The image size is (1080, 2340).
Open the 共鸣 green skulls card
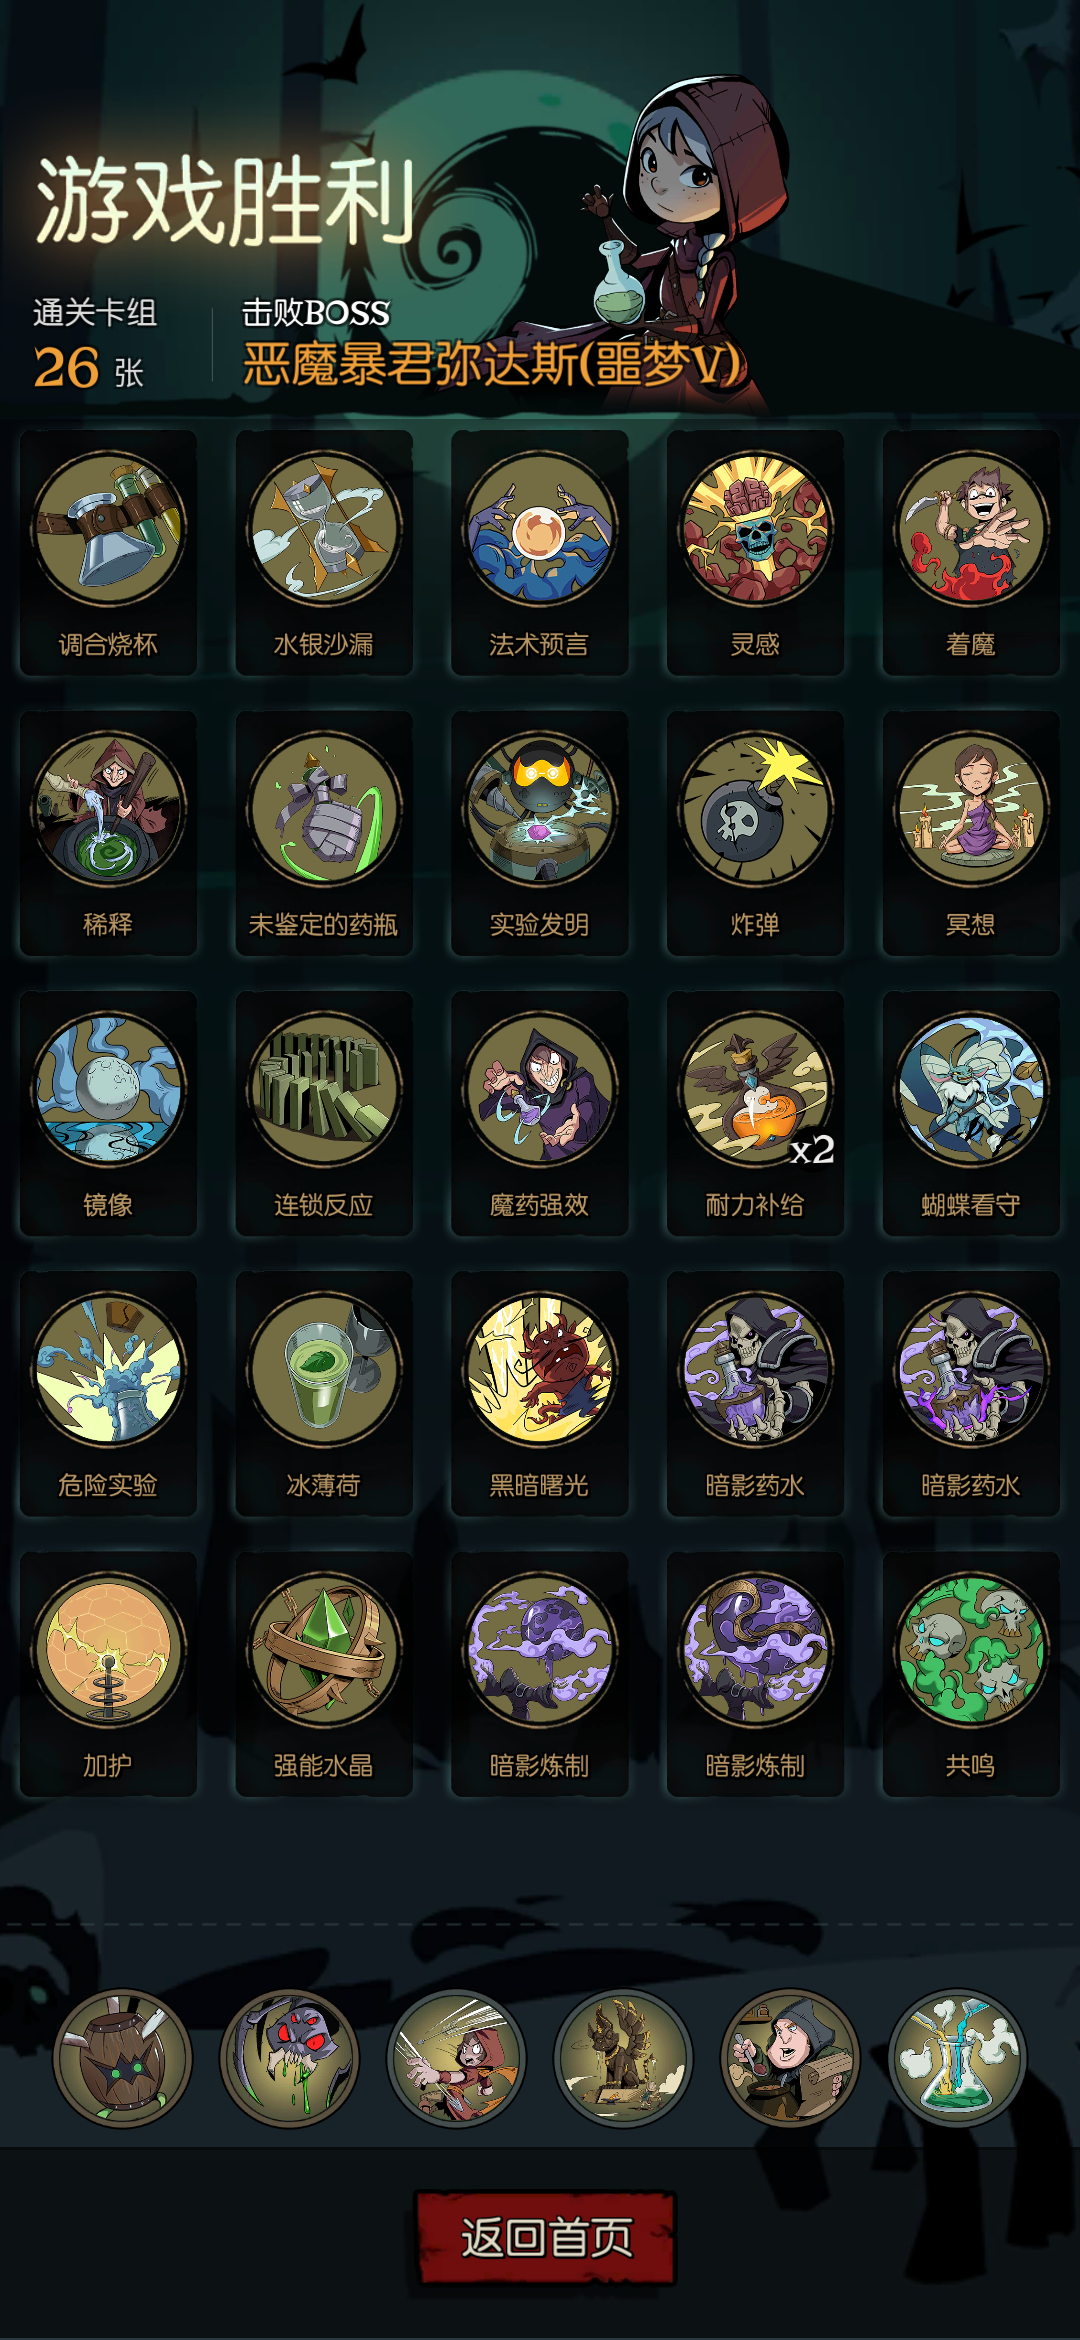pyautogui.click(x=971, y=1674)
